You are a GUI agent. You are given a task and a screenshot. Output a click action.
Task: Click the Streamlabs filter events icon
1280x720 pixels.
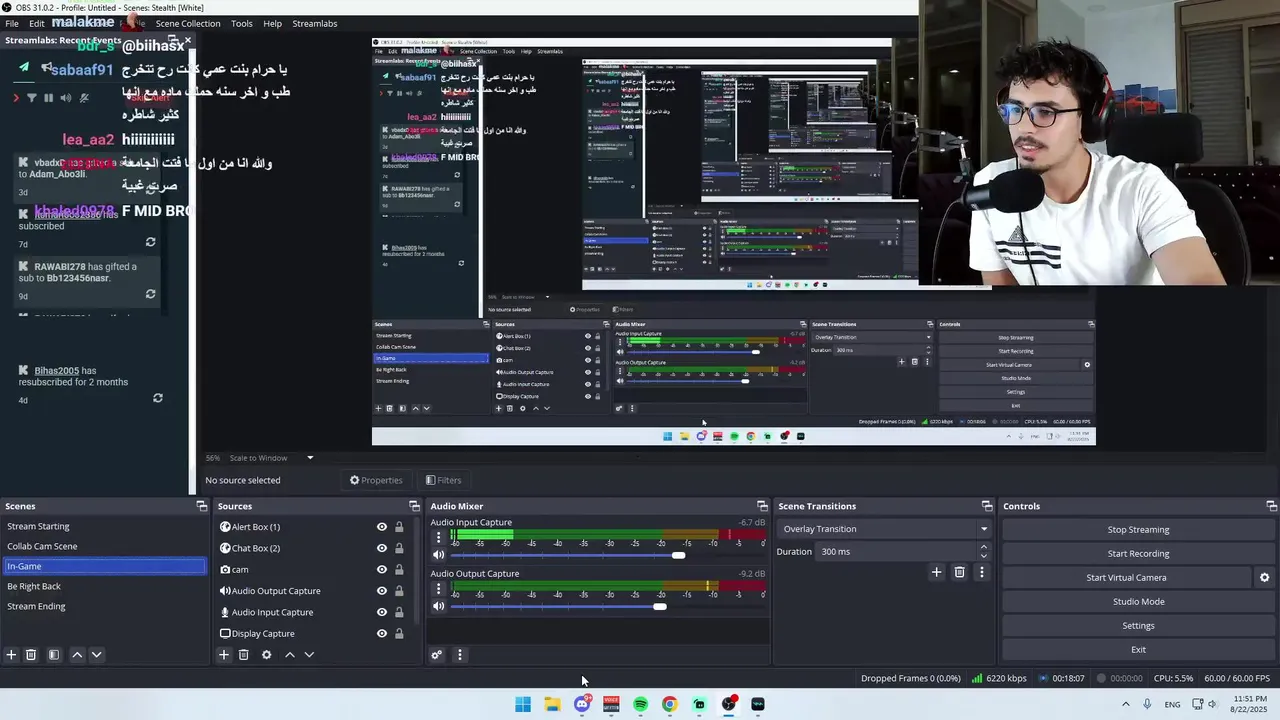point(31,97)
